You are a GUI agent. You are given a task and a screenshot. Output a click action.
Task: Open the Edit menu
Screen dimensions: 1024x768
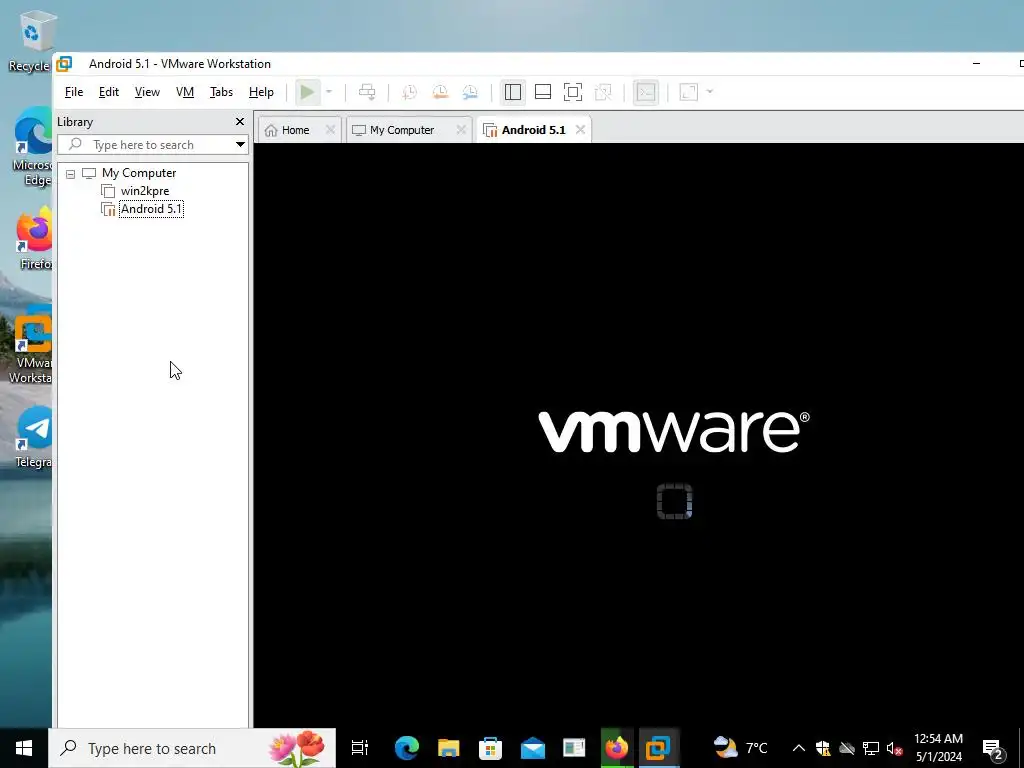pyautogui.click(x=108, y=92)
